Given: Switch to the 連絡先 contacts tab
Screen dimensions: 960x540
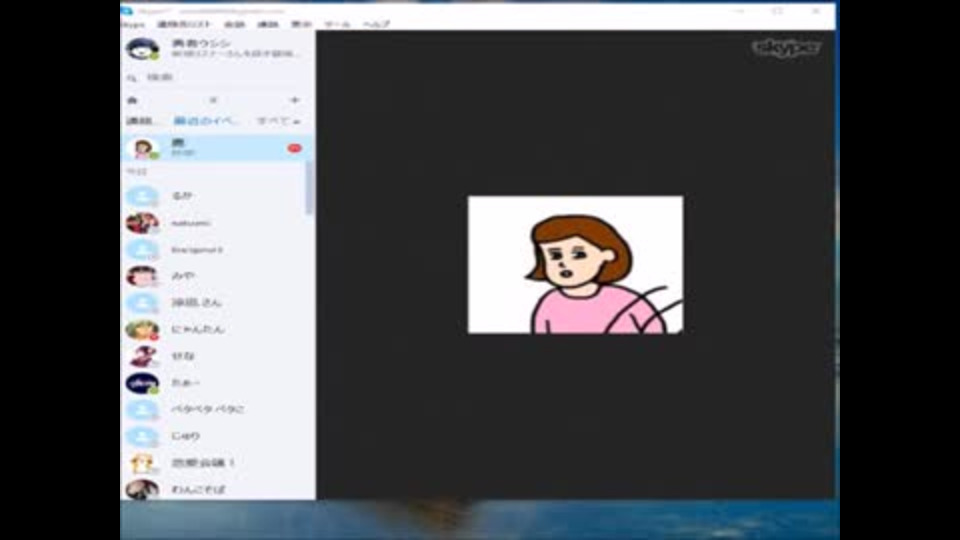Looking at the screenshot, I should [x=142, y=121].
